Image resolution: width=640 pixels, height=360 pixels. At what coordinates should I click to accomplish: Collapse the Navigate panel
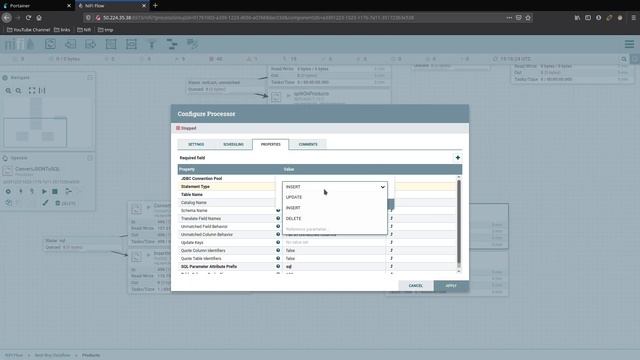(x=90, y=78)
